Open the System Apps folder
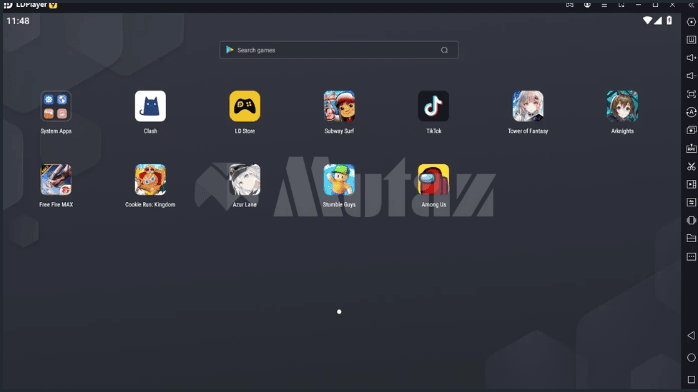 point(56,106)
